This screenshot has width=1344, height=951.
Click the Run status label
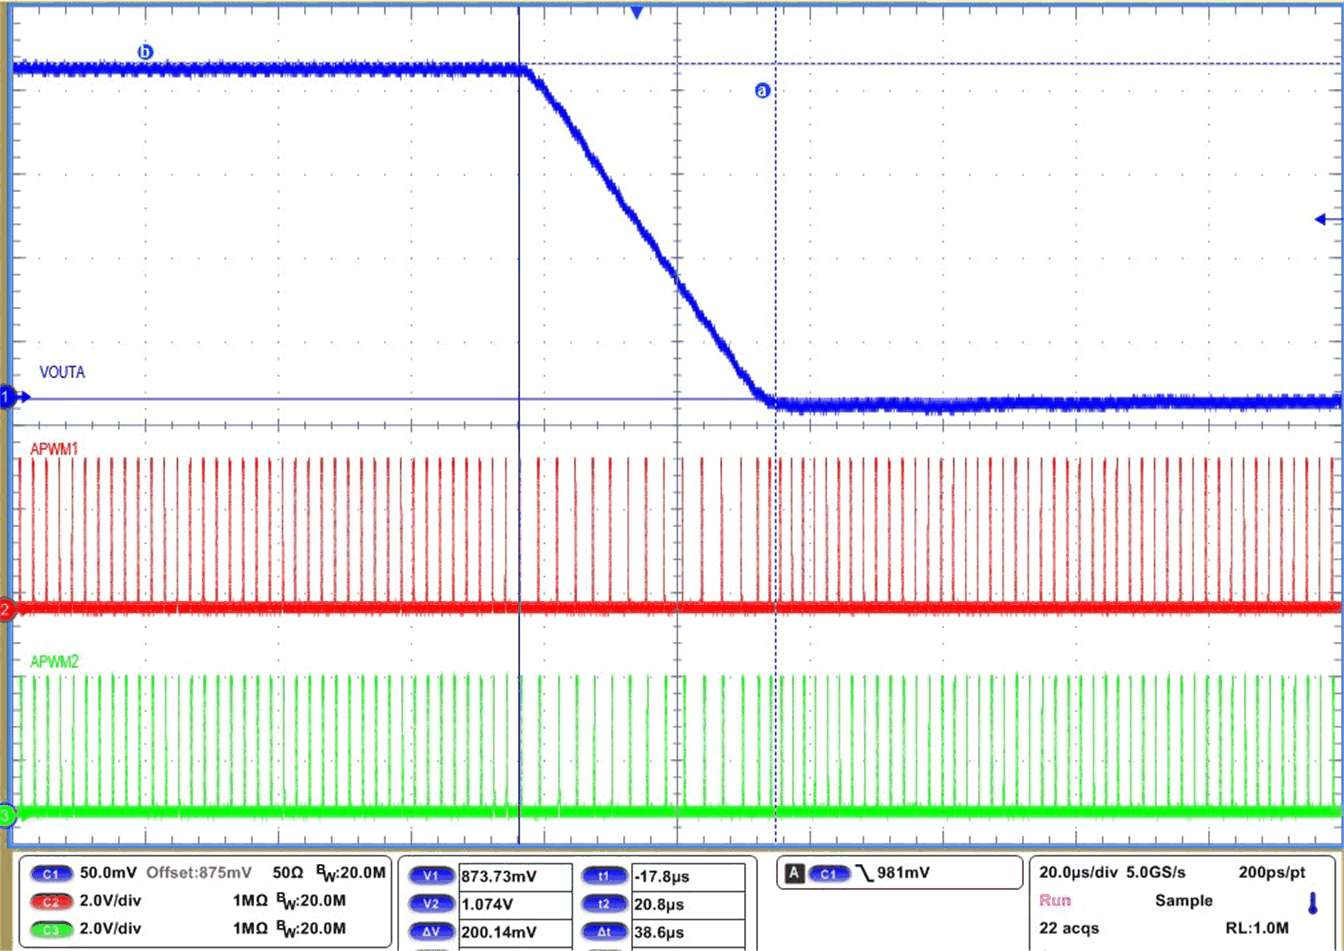point(1055,900)
